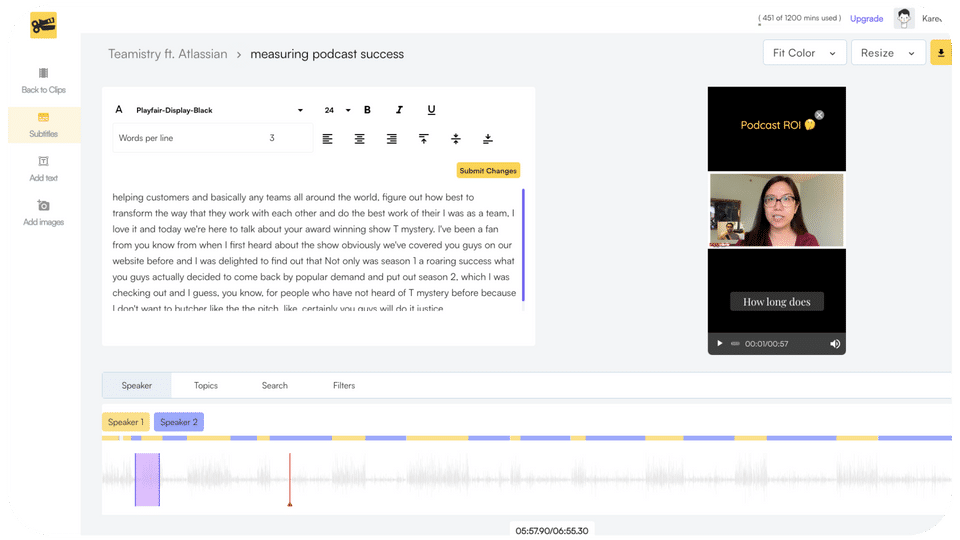960x540 pixels.
Task: Open Add images in sidebar
Action: pos(43,213)
